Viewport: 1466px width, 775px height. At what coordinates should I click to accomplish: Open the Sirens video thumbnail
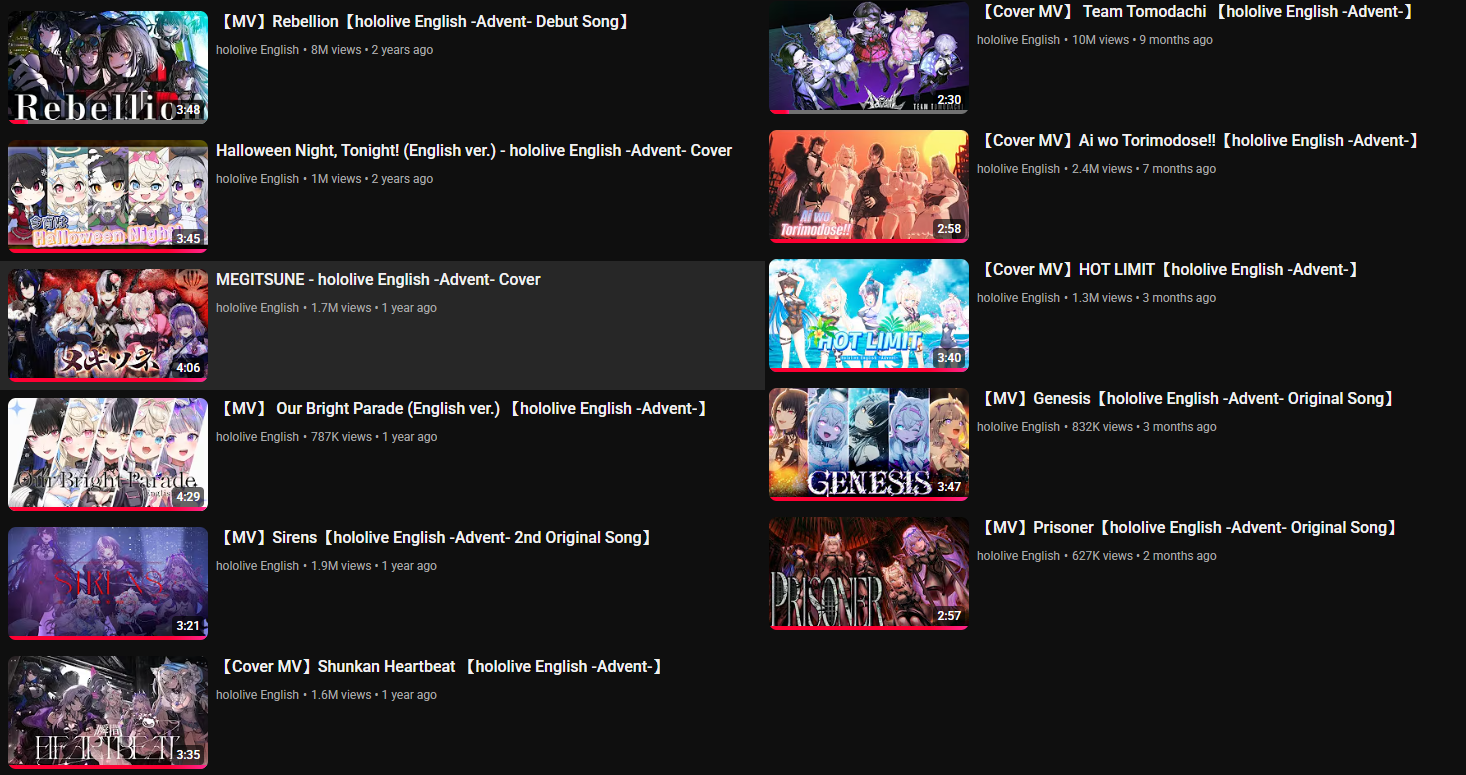click(x=108, y=583)
